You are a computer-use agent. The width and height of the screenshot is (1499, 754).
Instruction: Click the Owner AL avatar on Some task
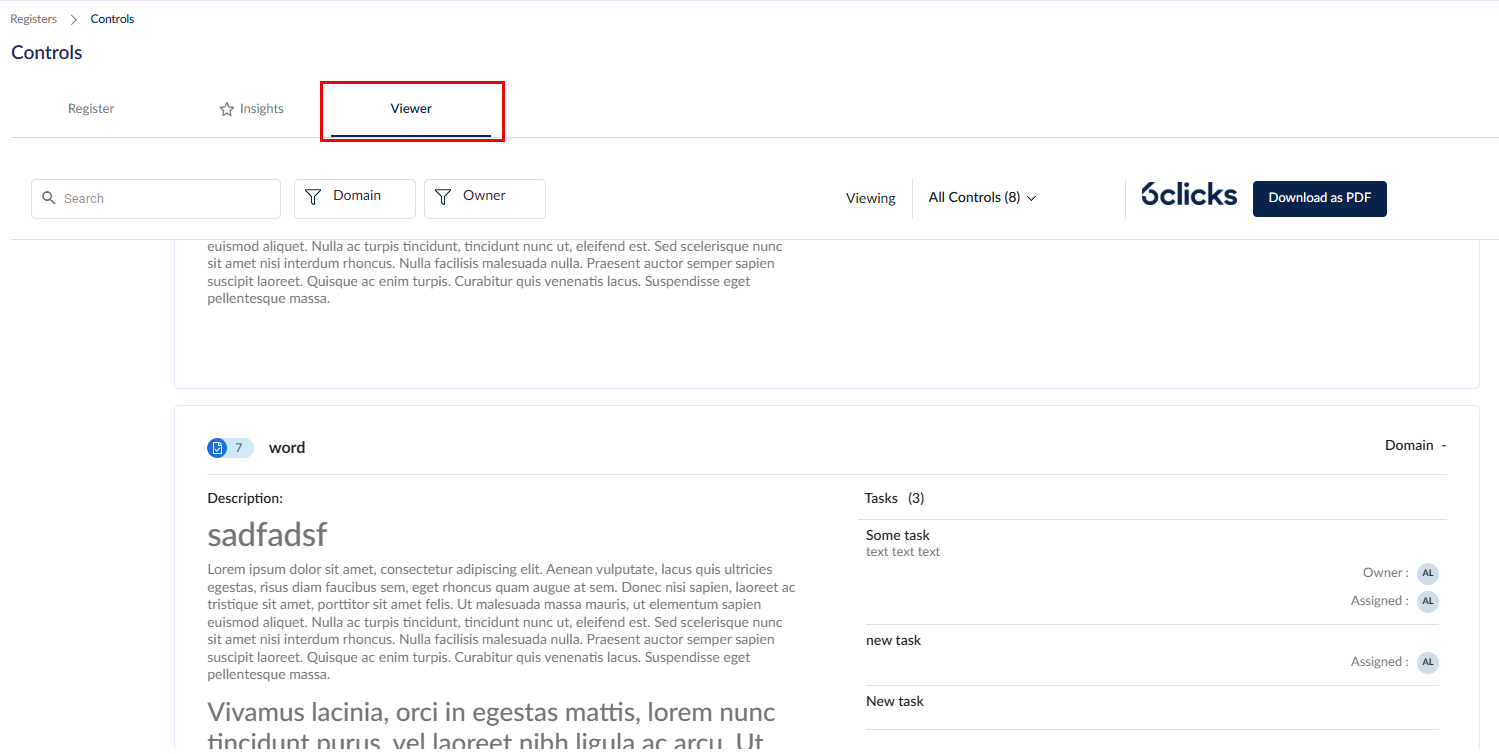click(1428, 573)
